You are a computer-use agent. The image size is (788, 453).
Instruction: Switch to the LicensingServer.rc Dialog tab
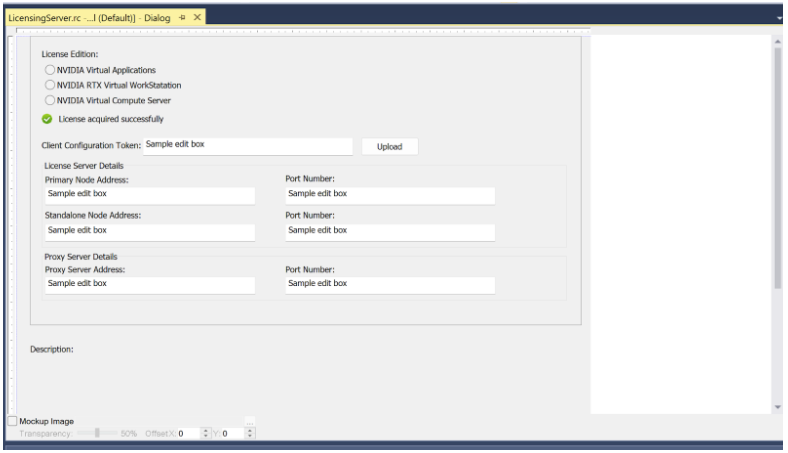click(x=90, y=18)
